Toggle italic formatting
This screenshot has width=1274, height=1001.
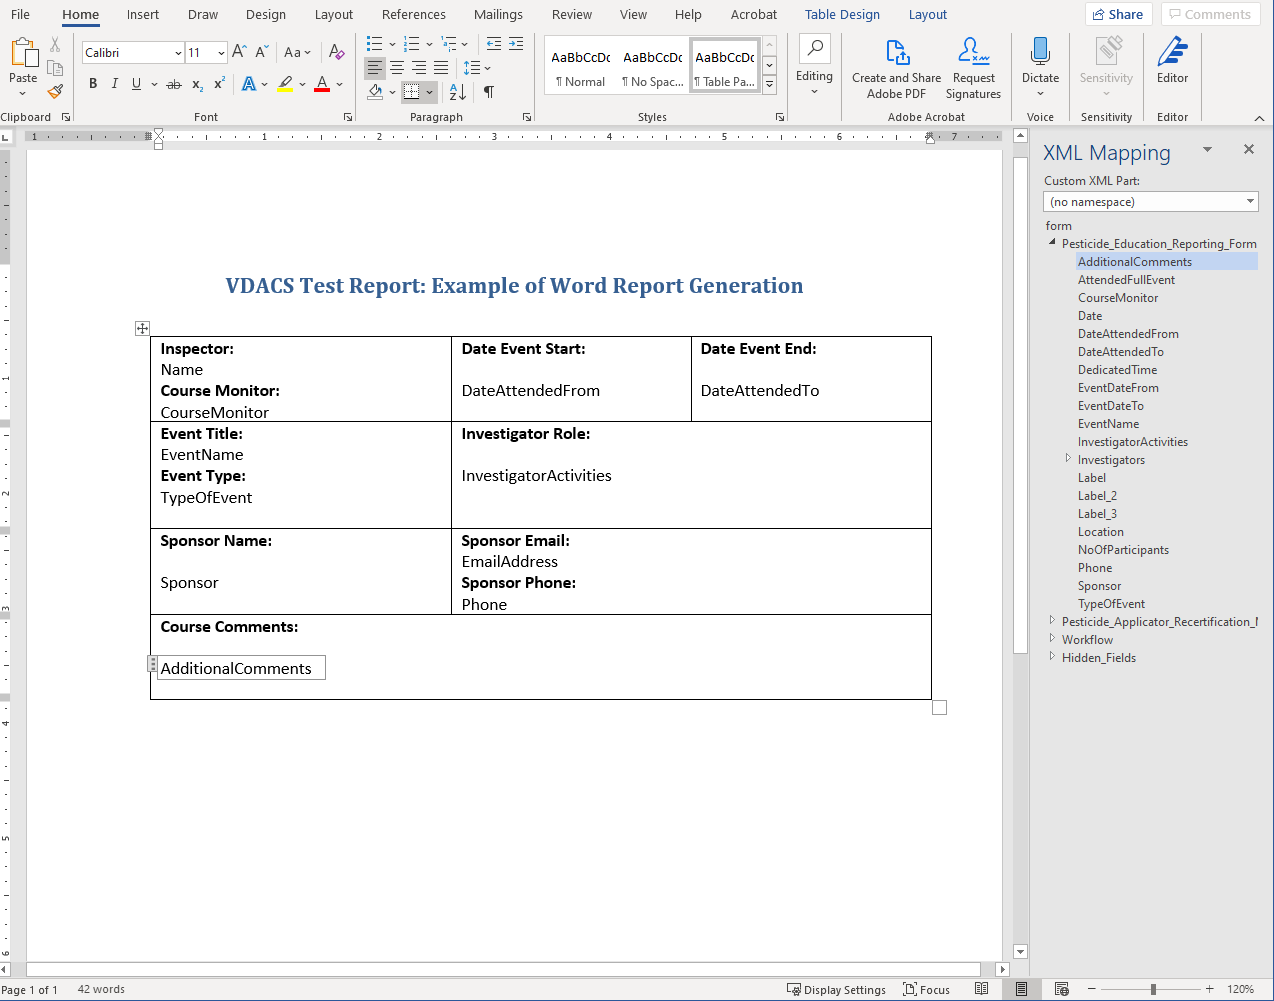(x=115, y=84)
